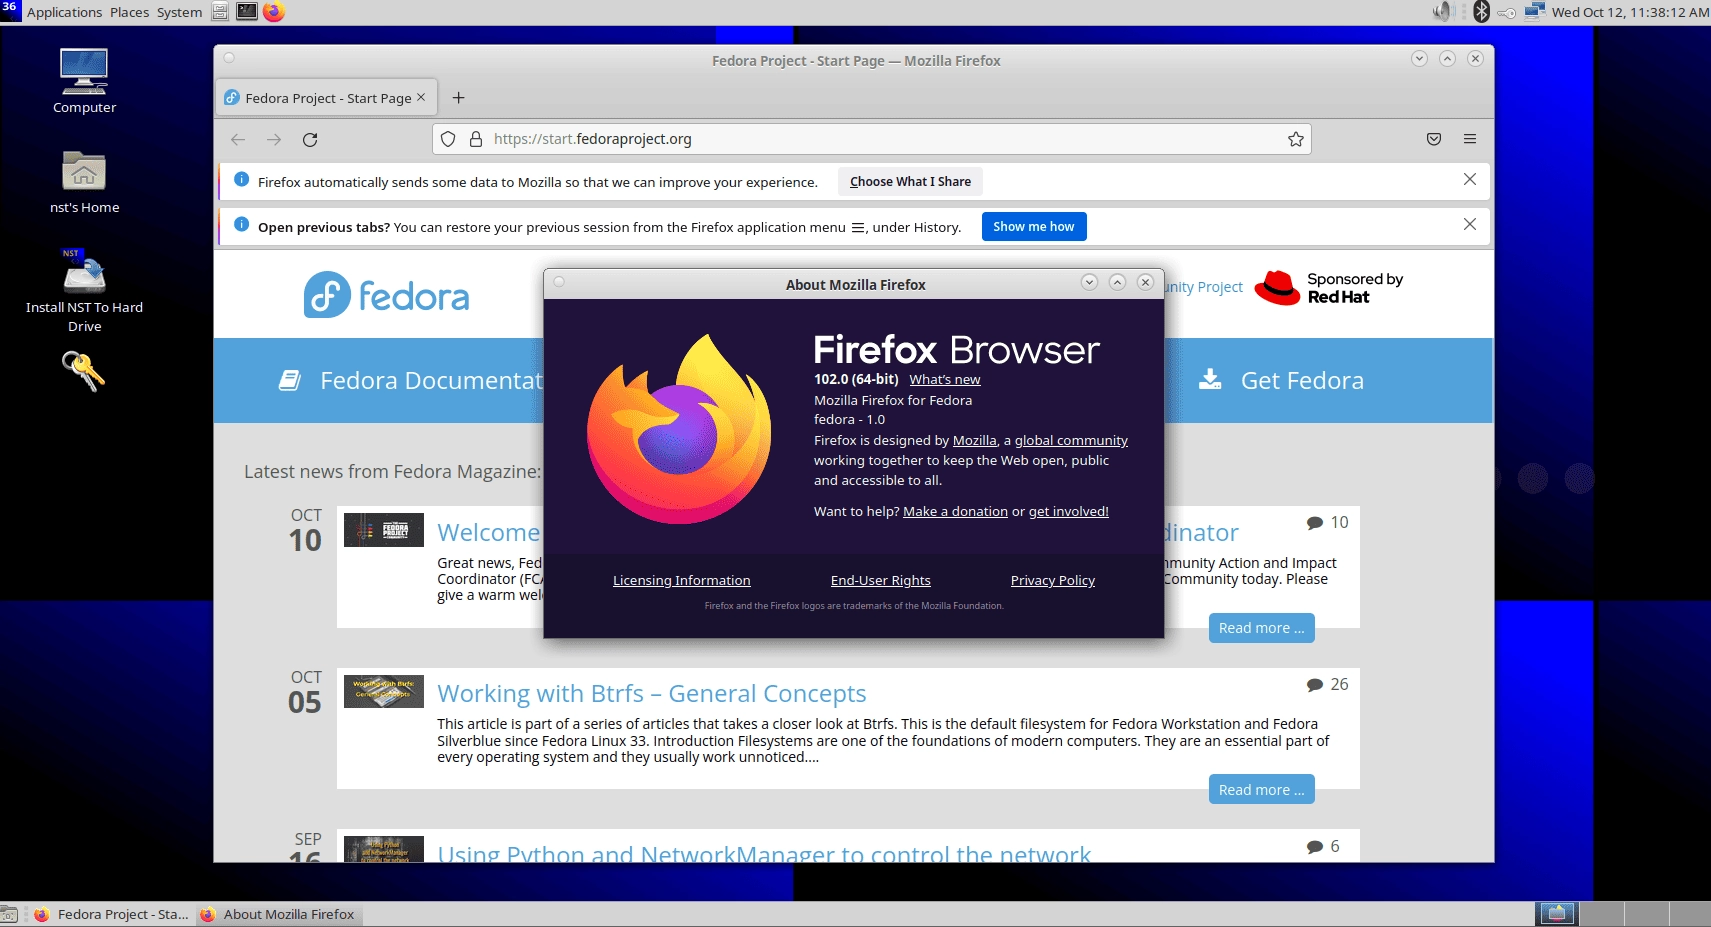
Task: Open the System menu
Action: point(179,12)
